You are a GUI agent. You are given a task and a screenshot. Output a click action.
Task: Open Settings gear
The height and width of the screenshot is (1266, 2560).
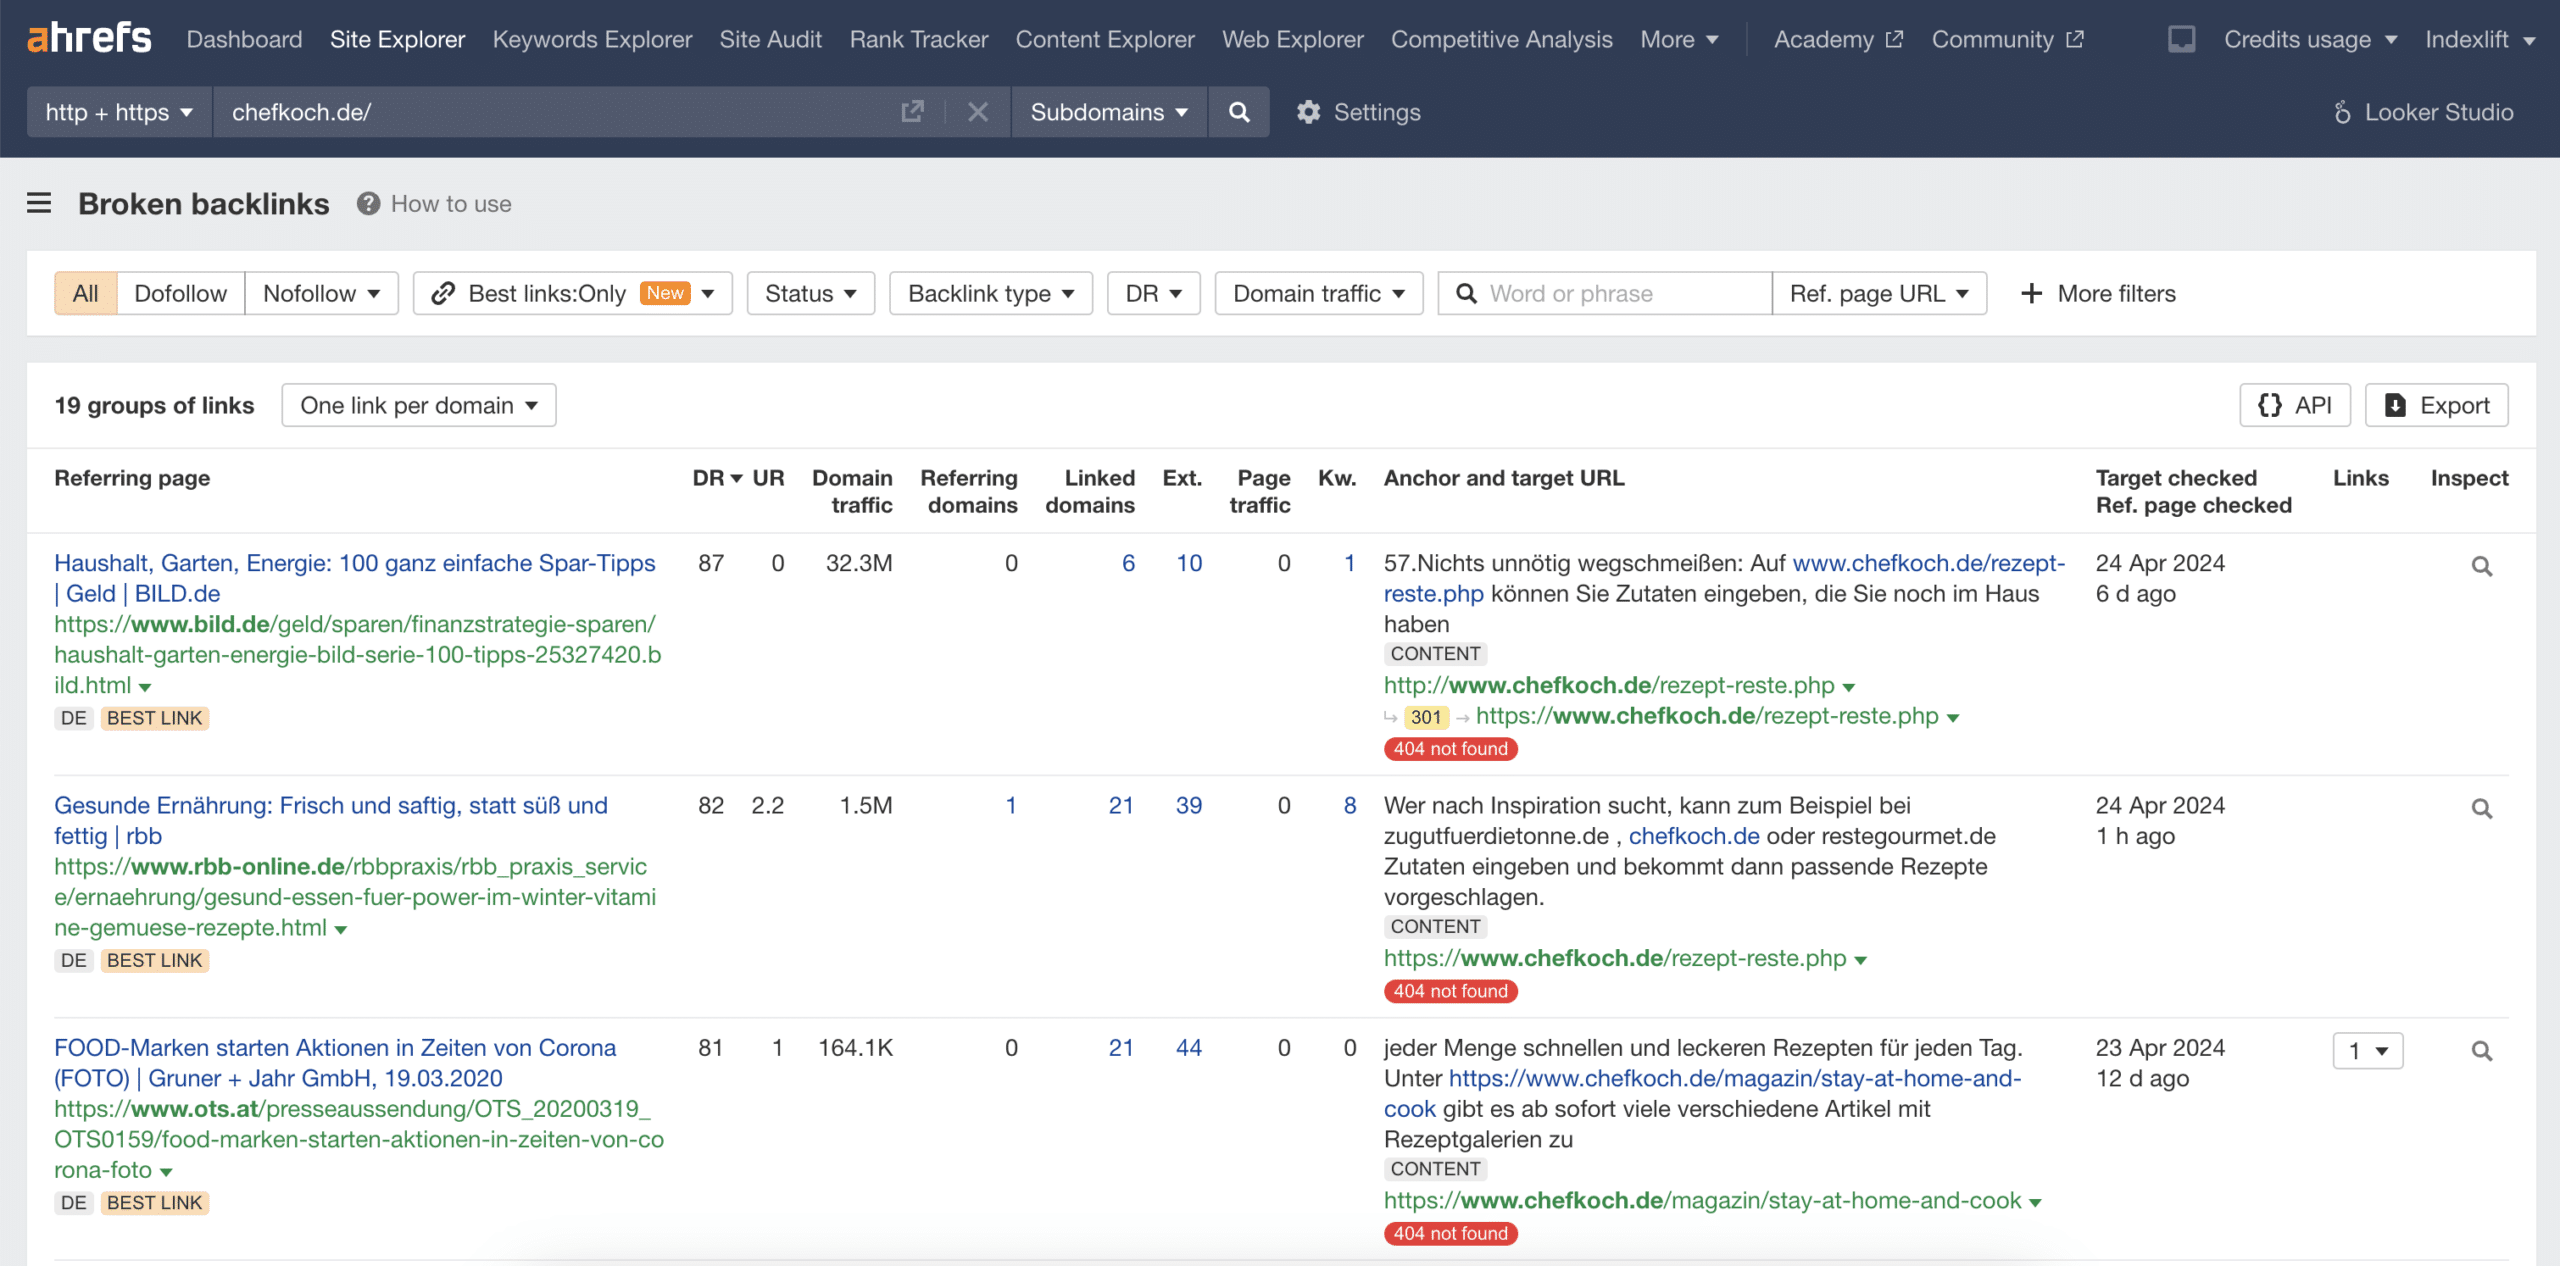[x=1358, y=111]
